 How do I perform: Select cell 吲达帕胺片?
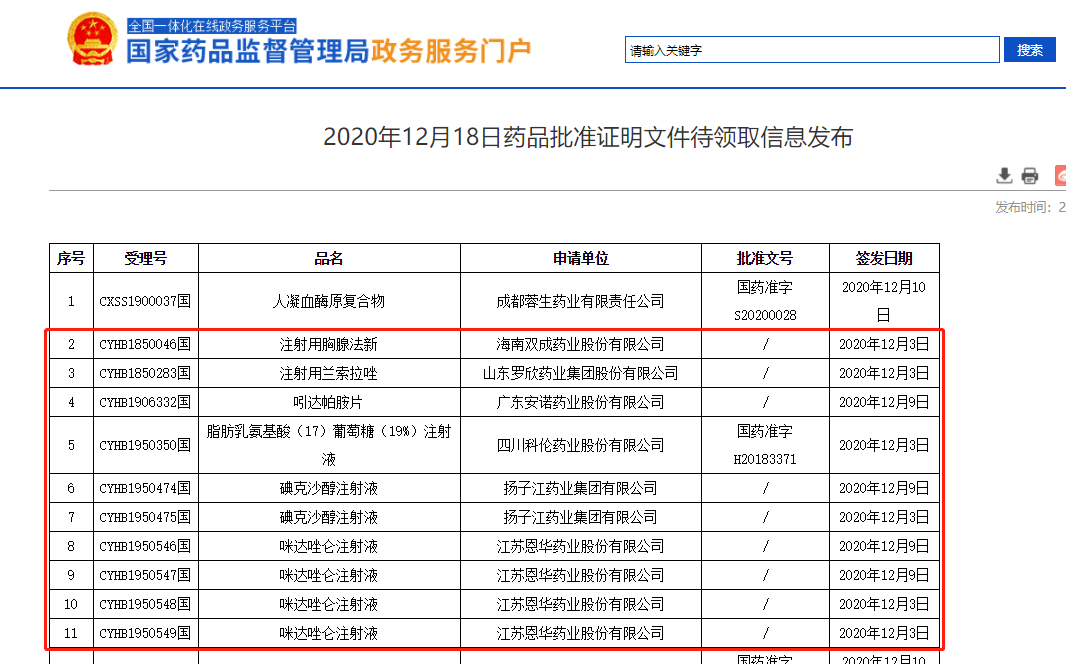329,402
